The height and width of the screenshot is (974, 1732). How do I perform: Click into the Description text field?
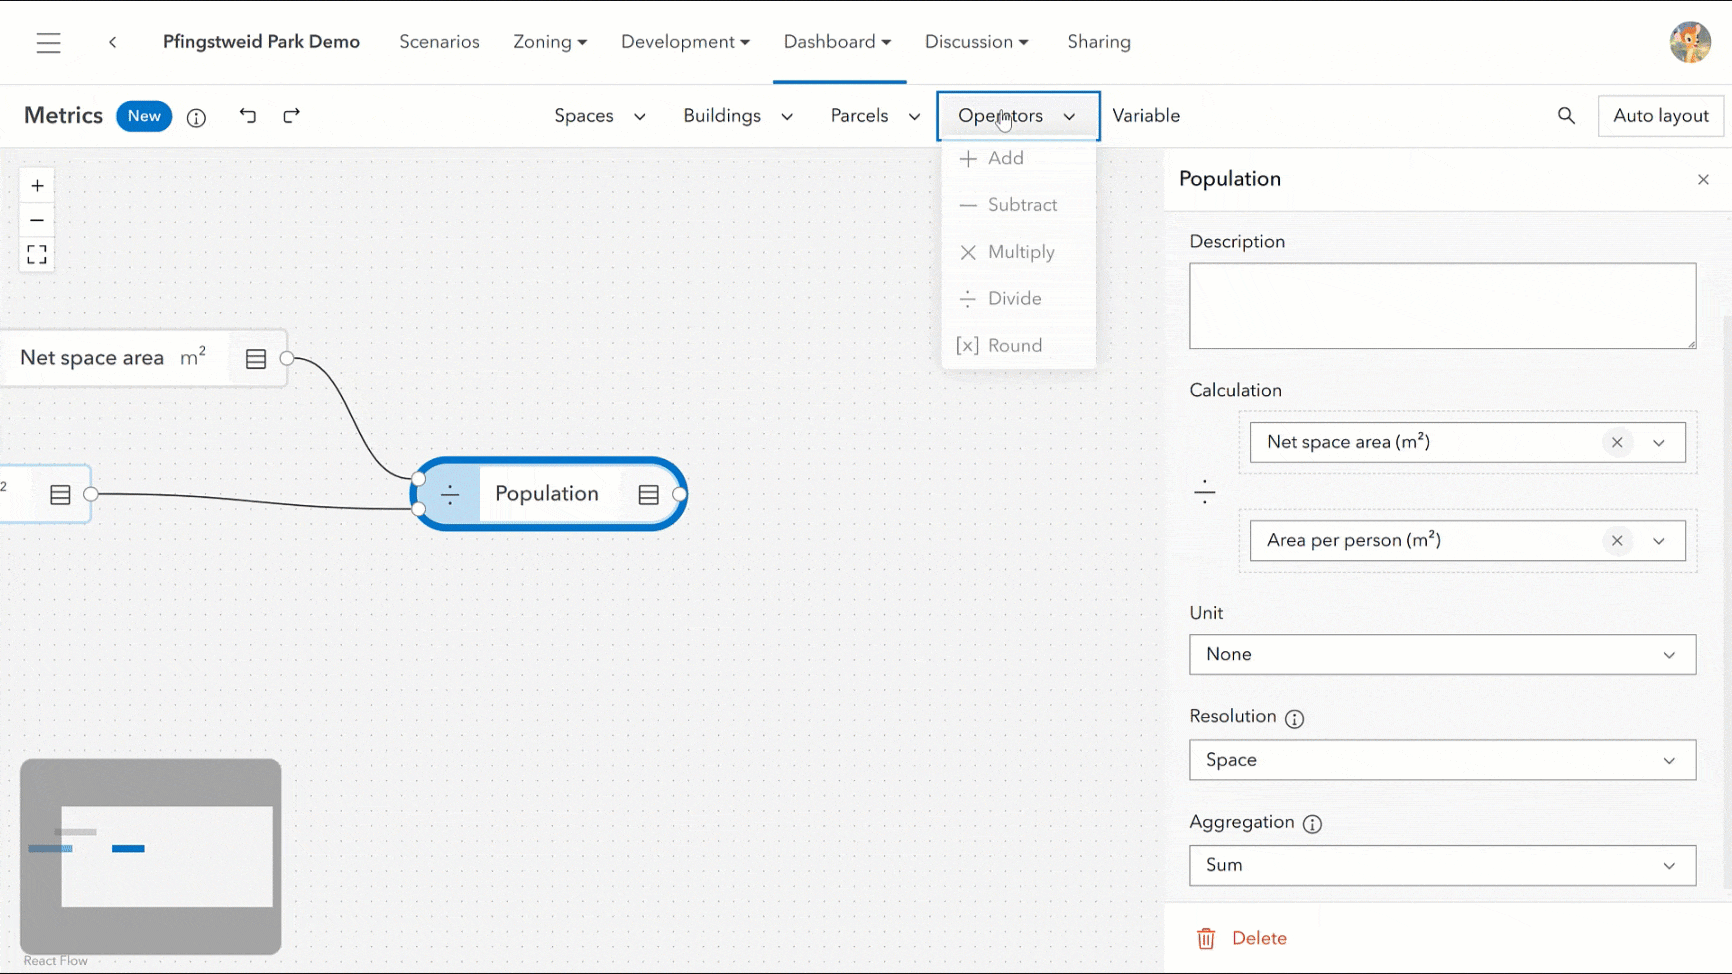[1442, 306]
